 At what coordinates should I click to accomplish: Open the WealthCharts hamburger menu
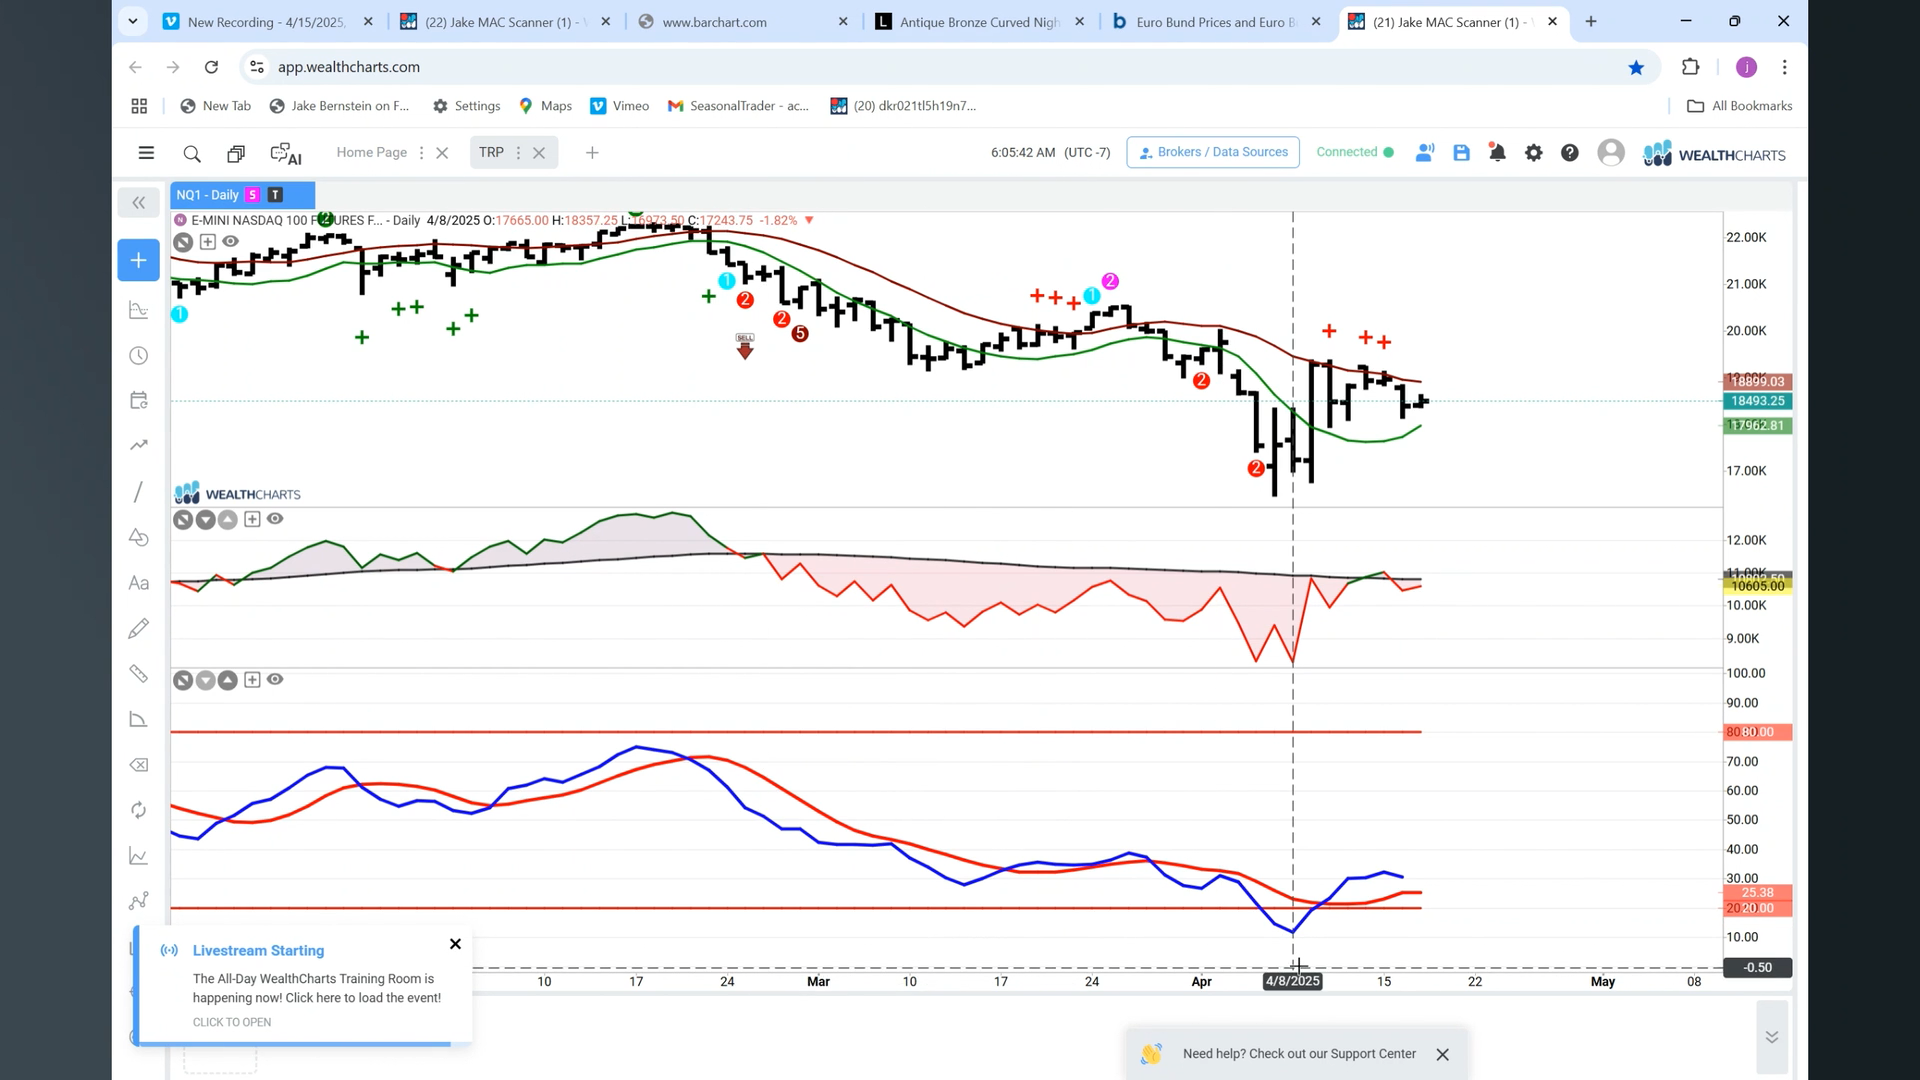pyautogui.click(x=146, y=153)
